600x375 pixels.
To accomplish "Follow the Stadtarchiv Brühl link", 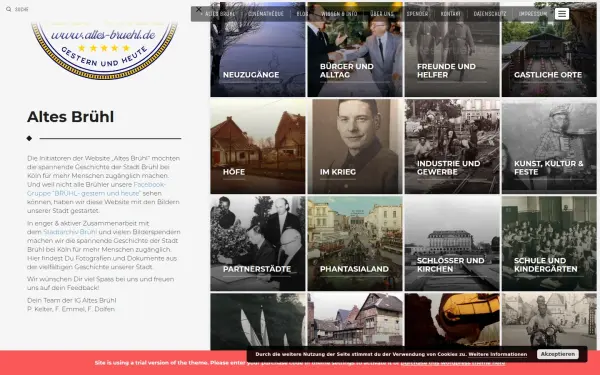I will pos(70,232).
